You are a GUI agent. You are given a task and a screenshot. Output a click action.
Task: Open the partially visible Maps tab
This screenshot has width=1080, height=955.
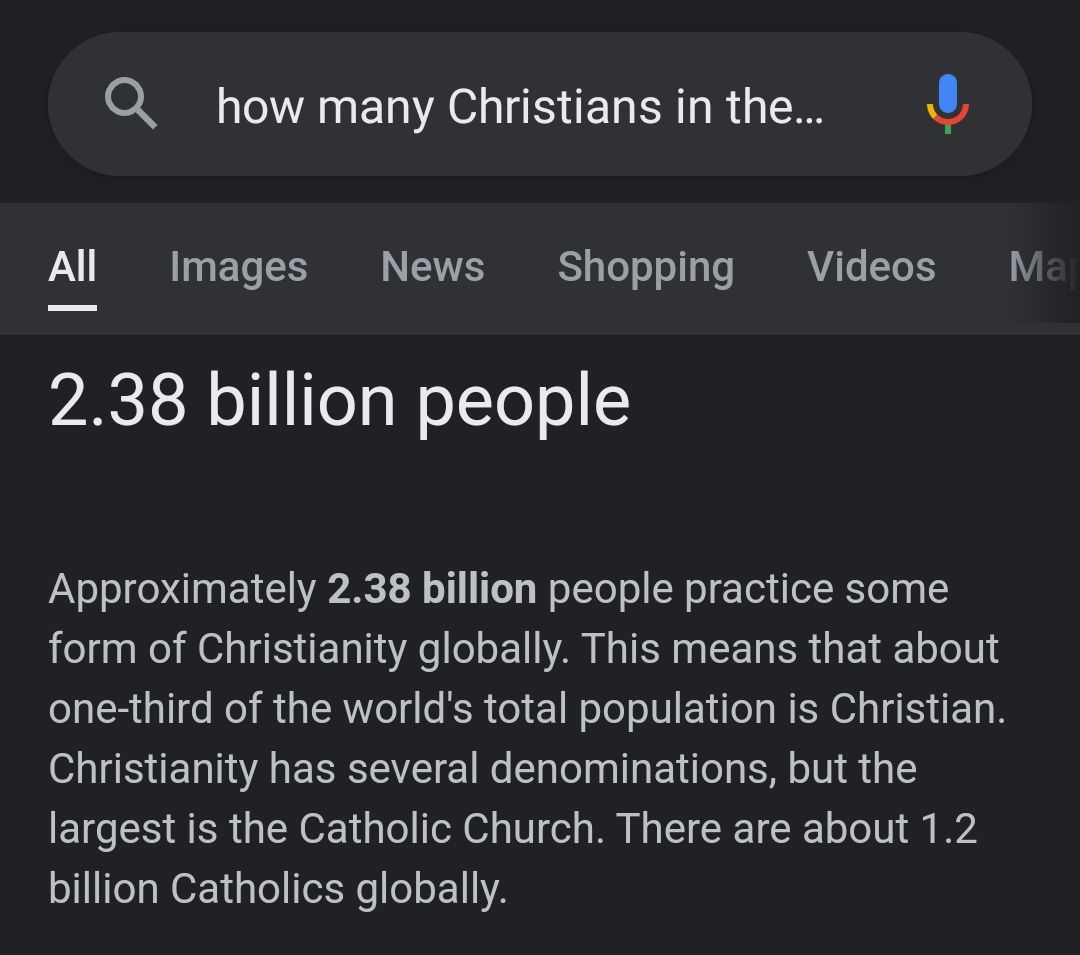point(1040,267)
